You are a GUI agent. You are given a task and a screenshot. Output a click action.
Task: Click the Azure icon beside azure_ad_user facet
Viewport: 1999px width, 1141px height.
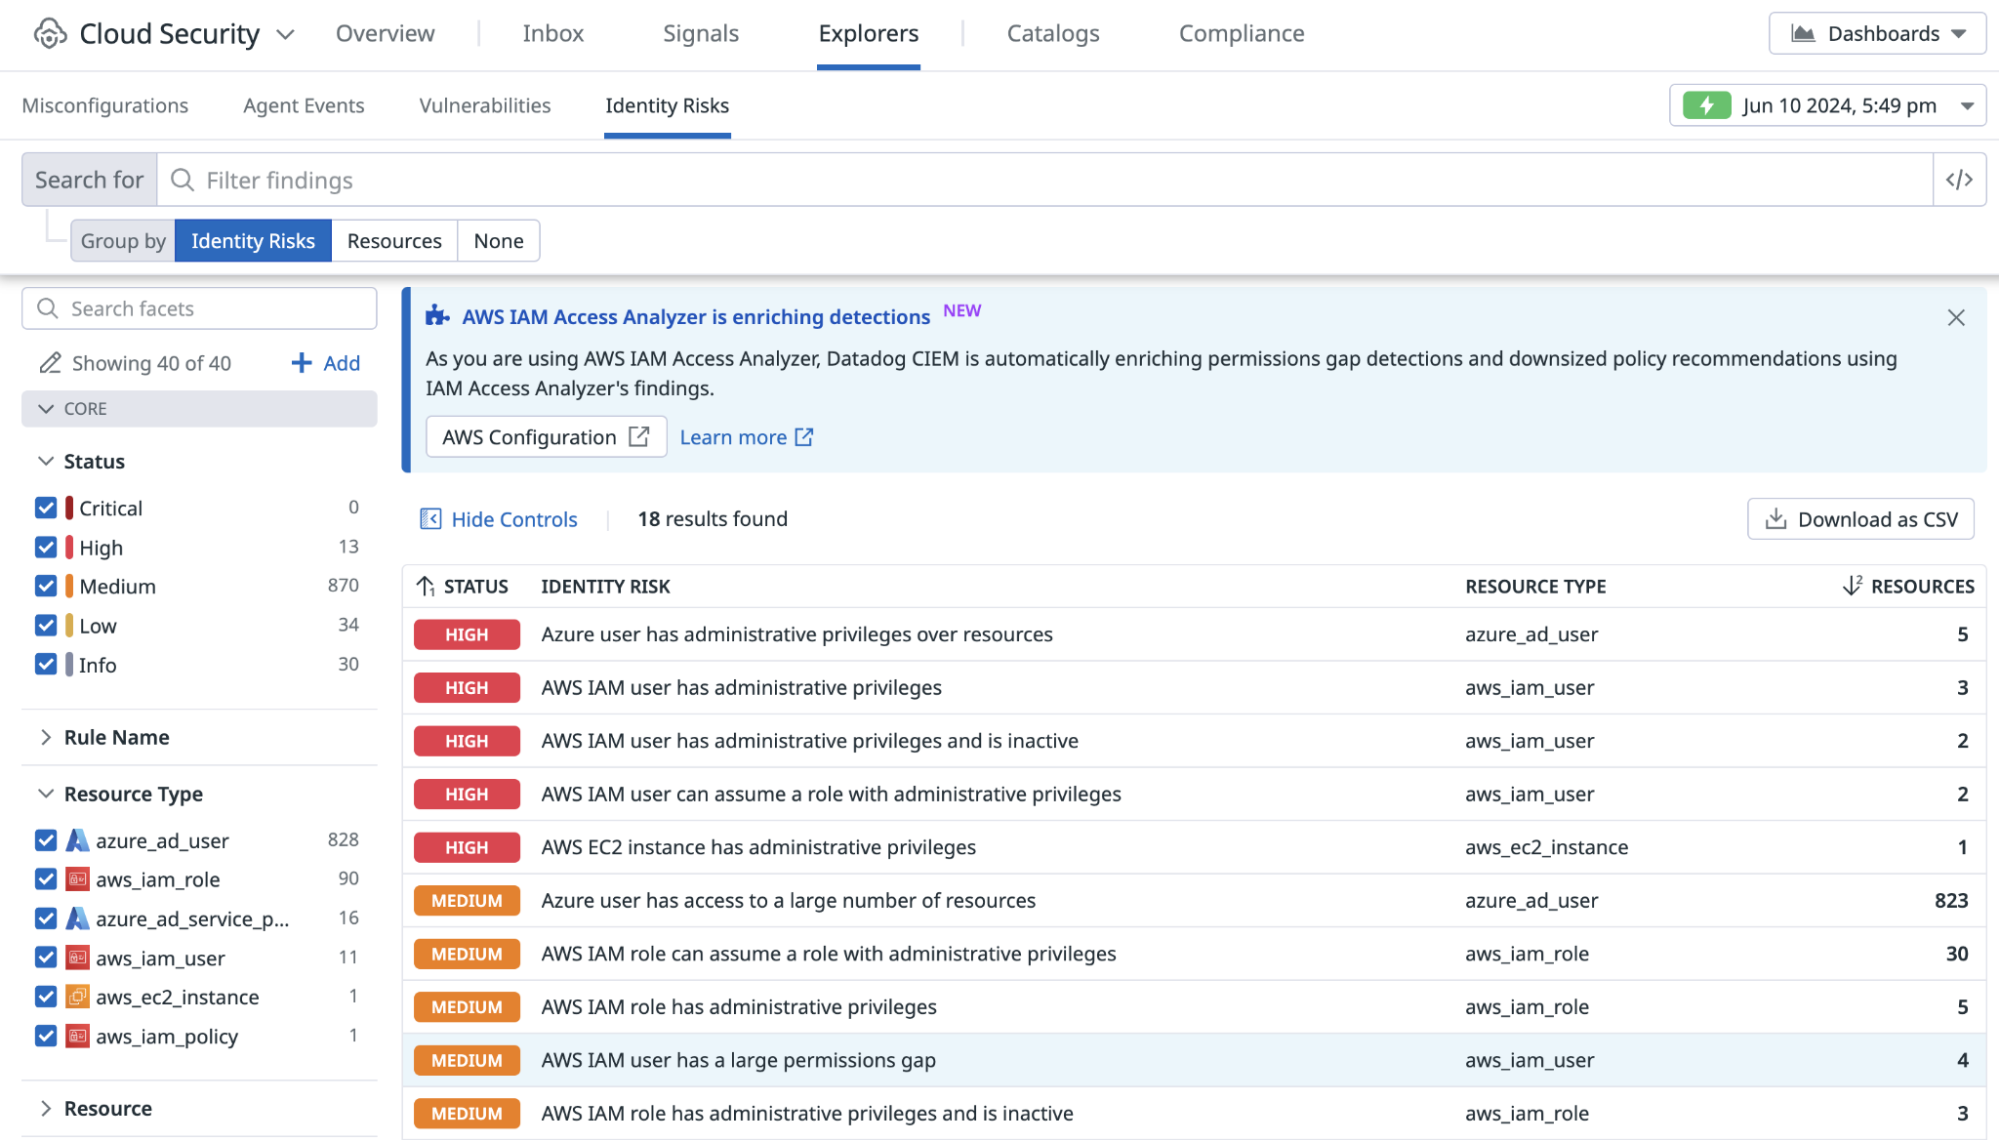pyautogui.click(x=77, y=840)
